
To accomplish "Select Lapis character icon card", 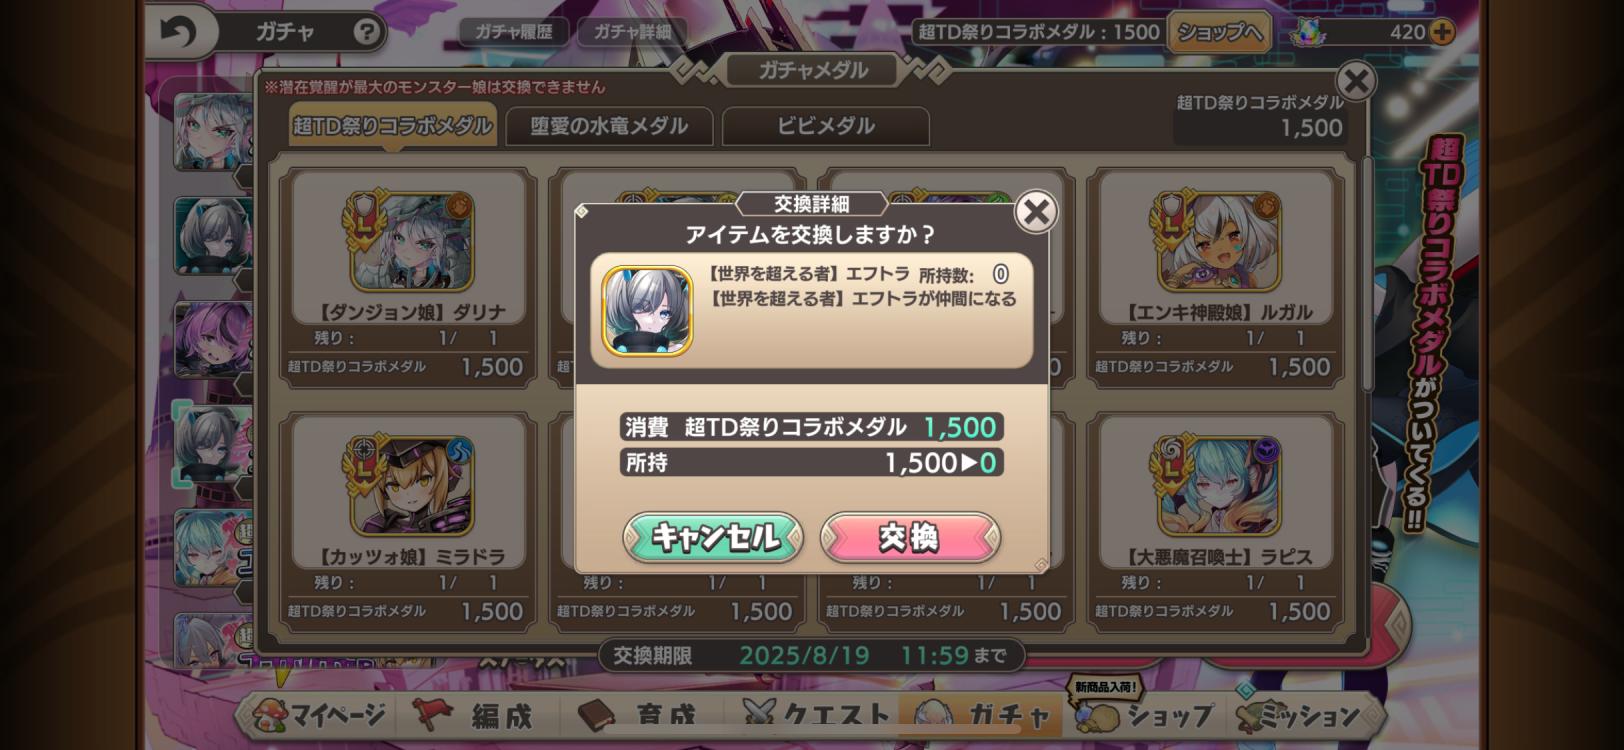I will [x=1218, y=485].
